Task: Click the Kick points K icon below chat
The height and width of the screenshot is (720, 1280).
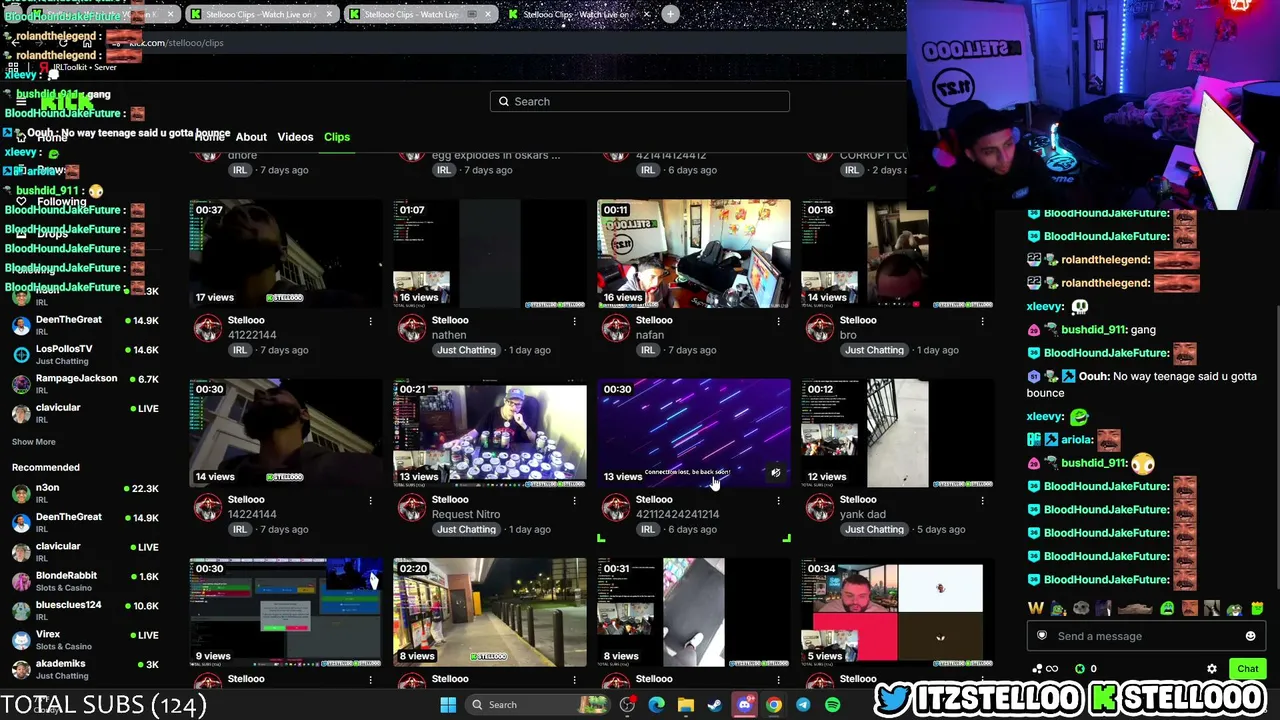Action: 1079,669
